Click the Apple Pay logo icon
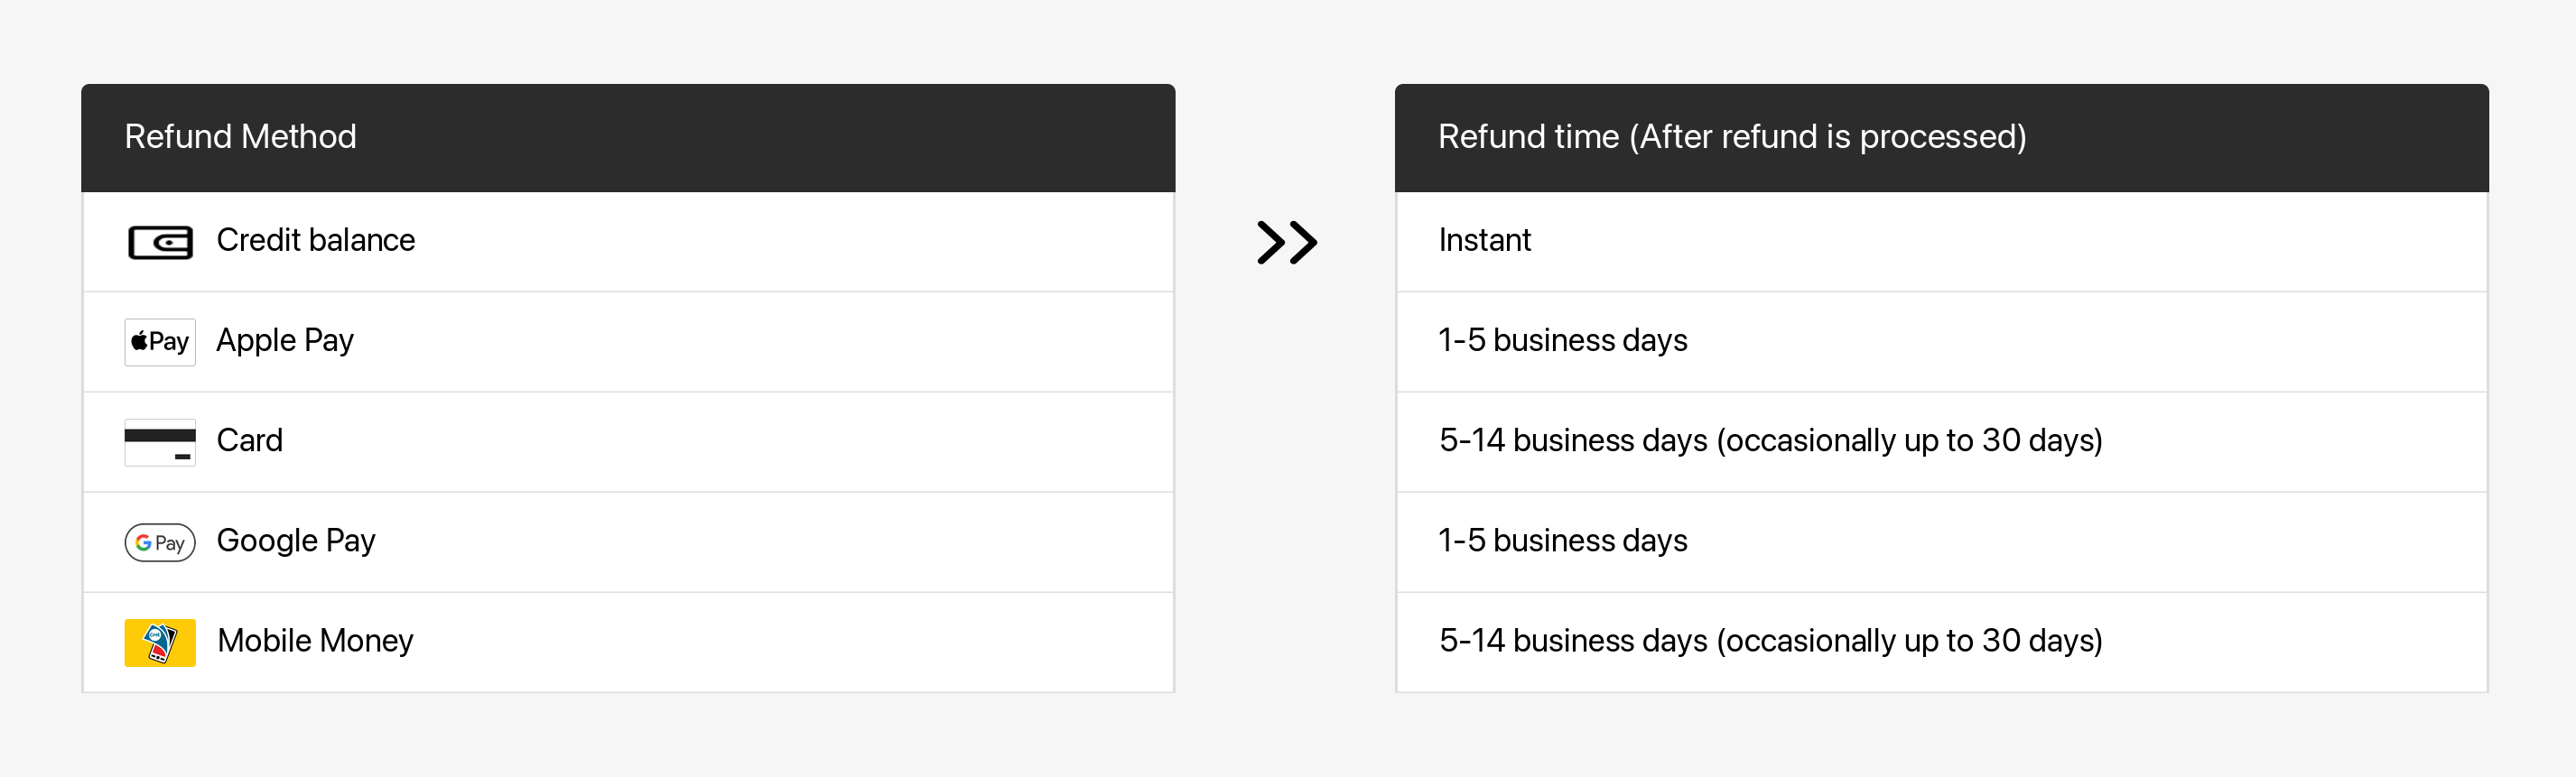The image size is (2576, 777). pyautogui.click(x=160, y=342)
